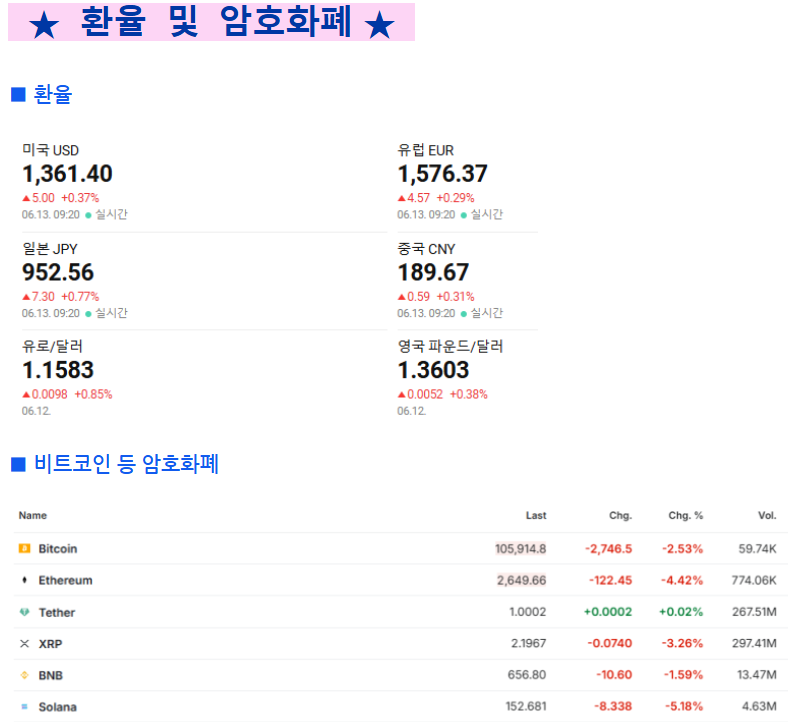Sort by the Last column header
Image resolution: width=795 pixels, height=722 pixels.
[536, 515]
